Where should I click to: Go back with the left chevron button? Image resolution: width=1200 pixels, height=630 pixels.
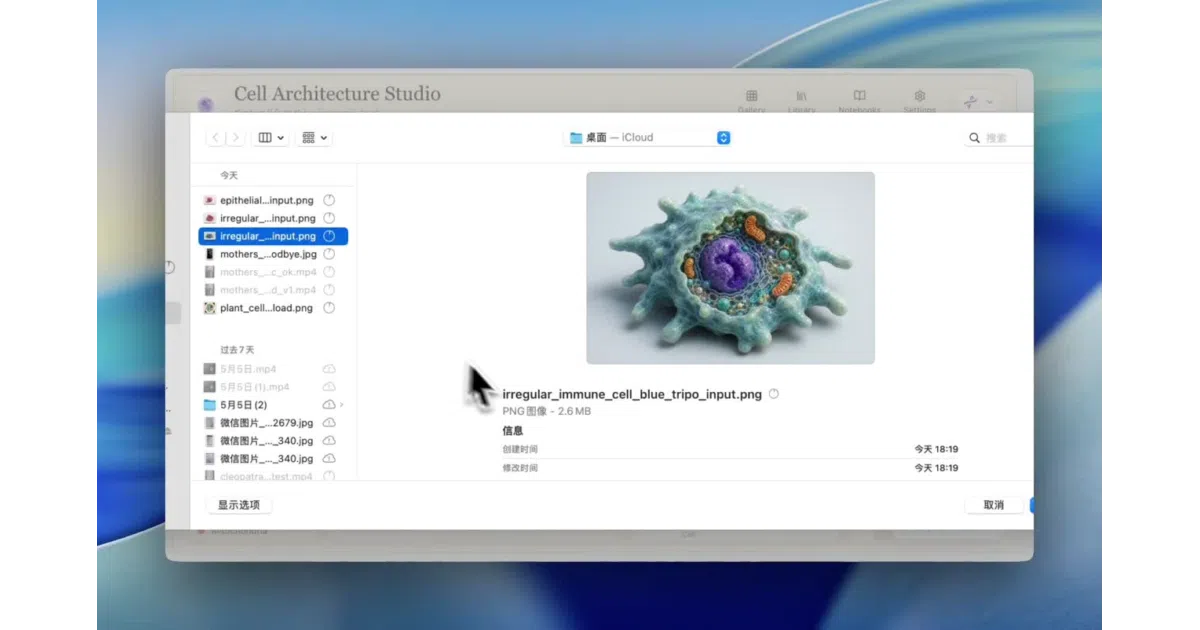(x=215, y=138)
